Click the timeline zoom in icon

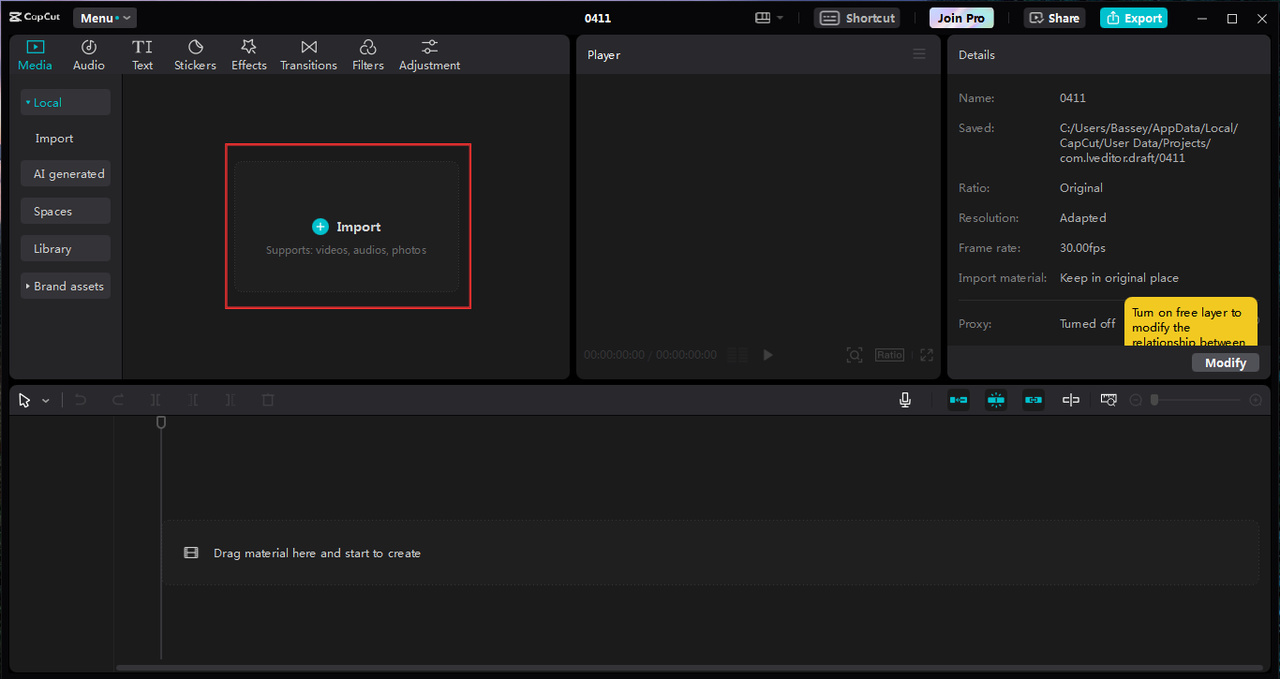[1256, 400]
